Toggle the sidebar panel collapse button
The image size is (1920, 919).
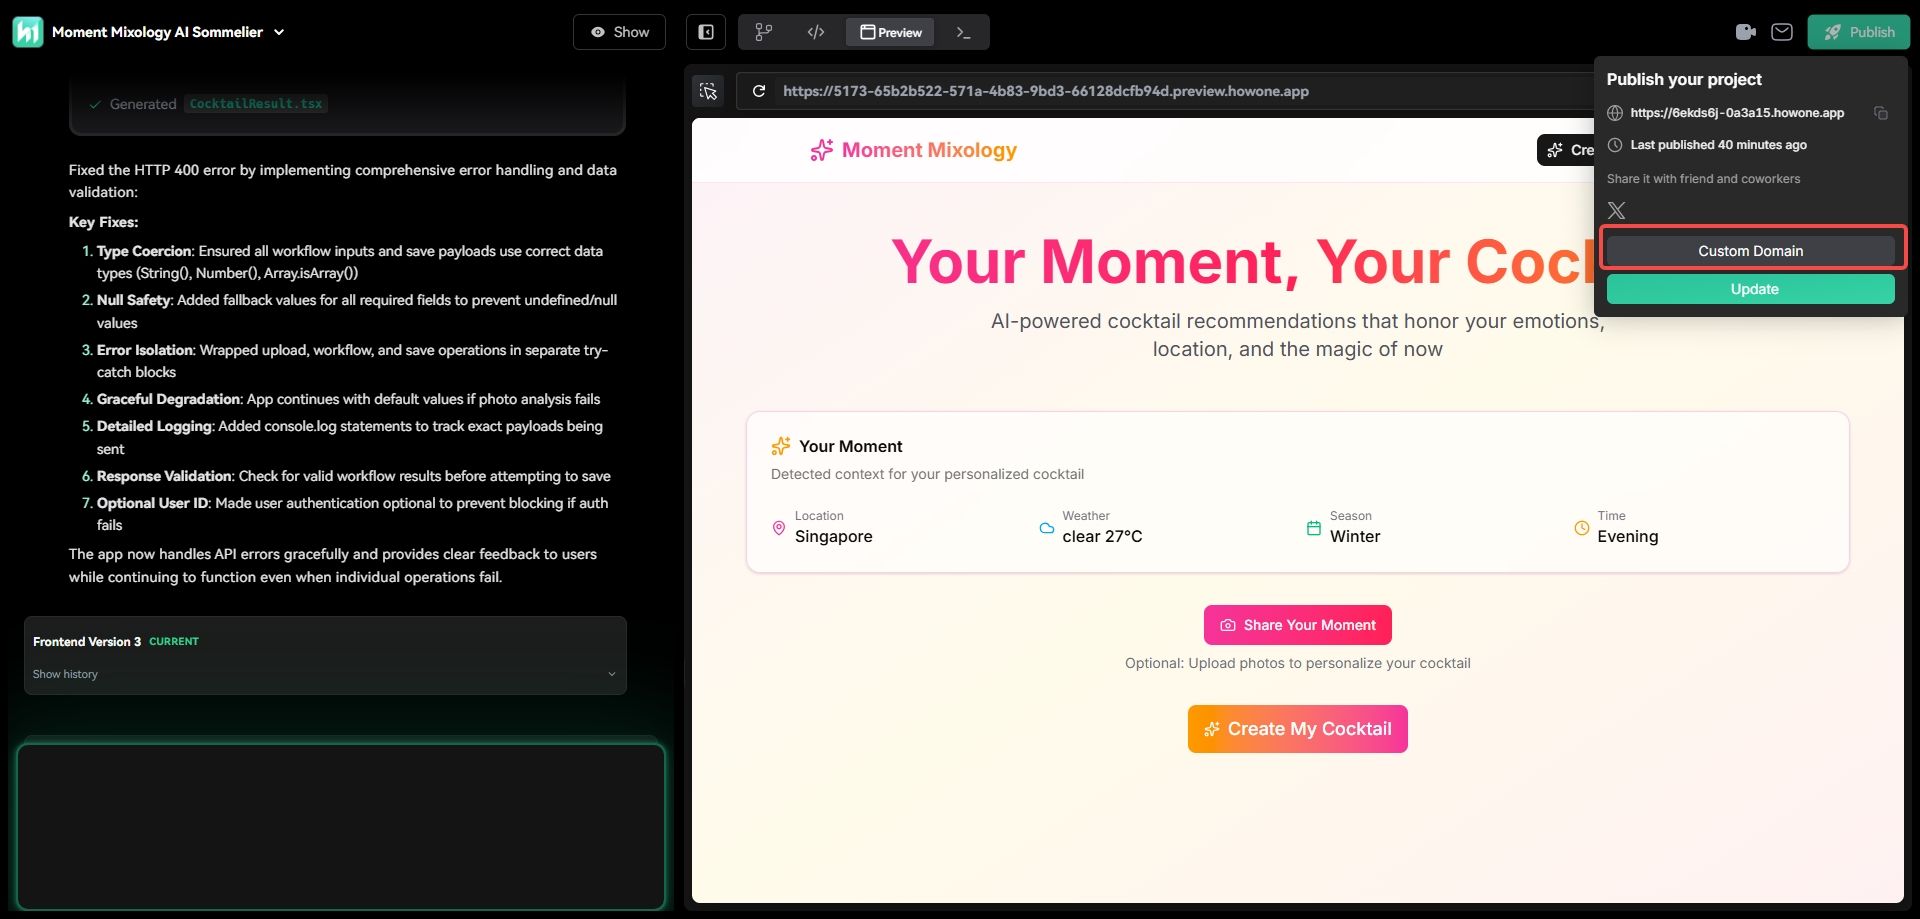[706, 32]
